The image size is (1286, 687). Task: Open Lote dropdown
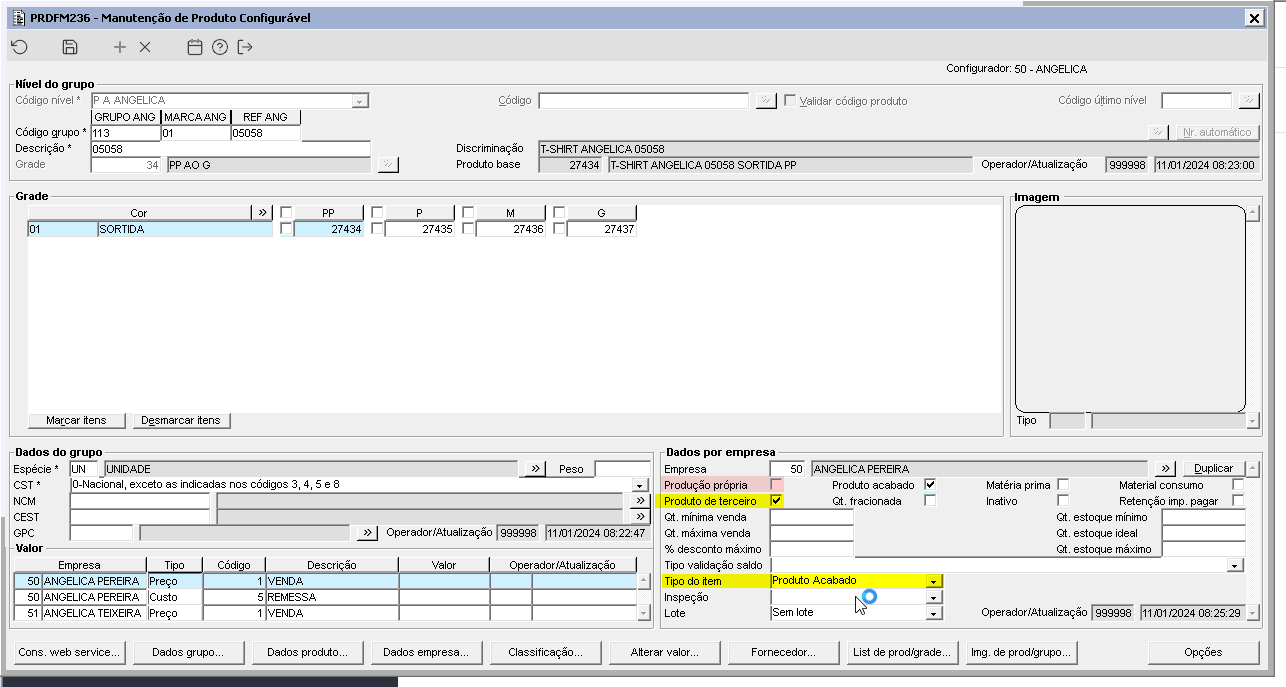[934, 613]
